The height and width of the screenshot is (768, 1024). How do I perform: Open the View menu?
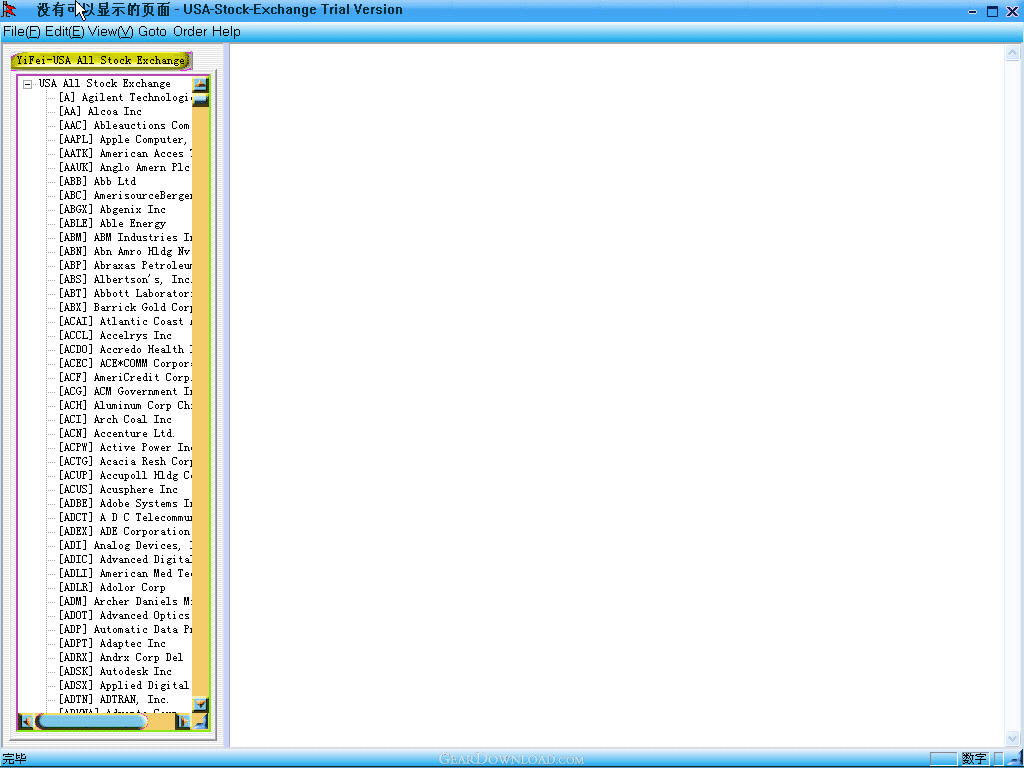[110, 31]
